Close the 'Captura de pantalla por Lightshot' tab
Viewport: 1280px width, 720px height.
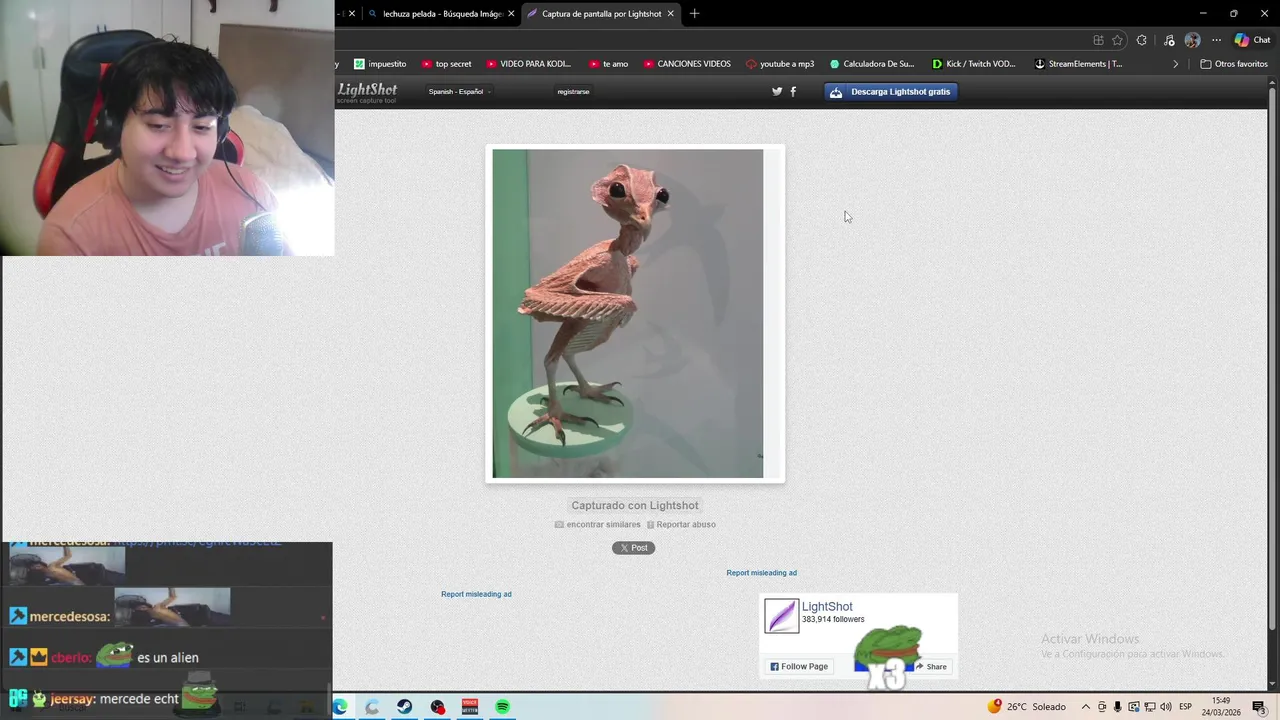click(670, 14)
